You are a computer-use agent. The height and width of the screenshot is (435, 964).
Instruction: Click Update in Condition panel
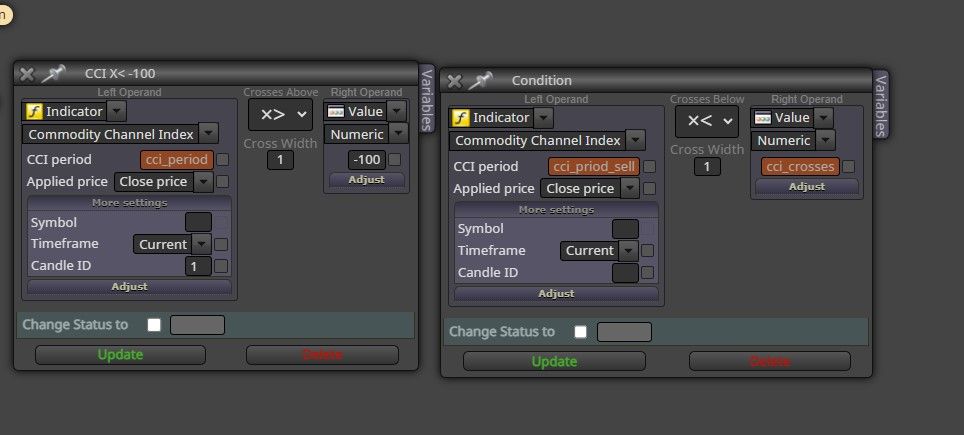pos(554,361)
